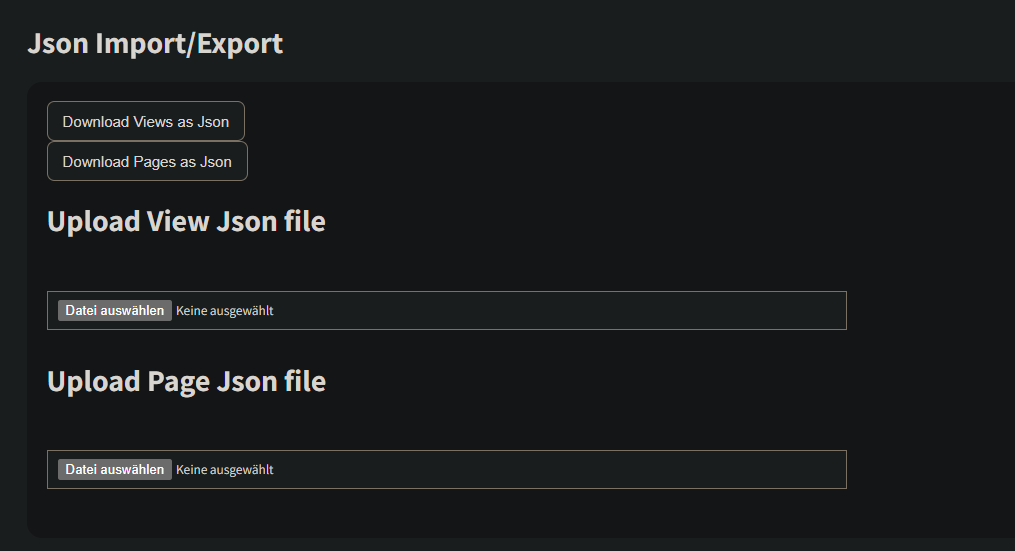Click the word "Page" in upload heading
The width and height of the screenshot is (1015, 551).
pos(179,381)
